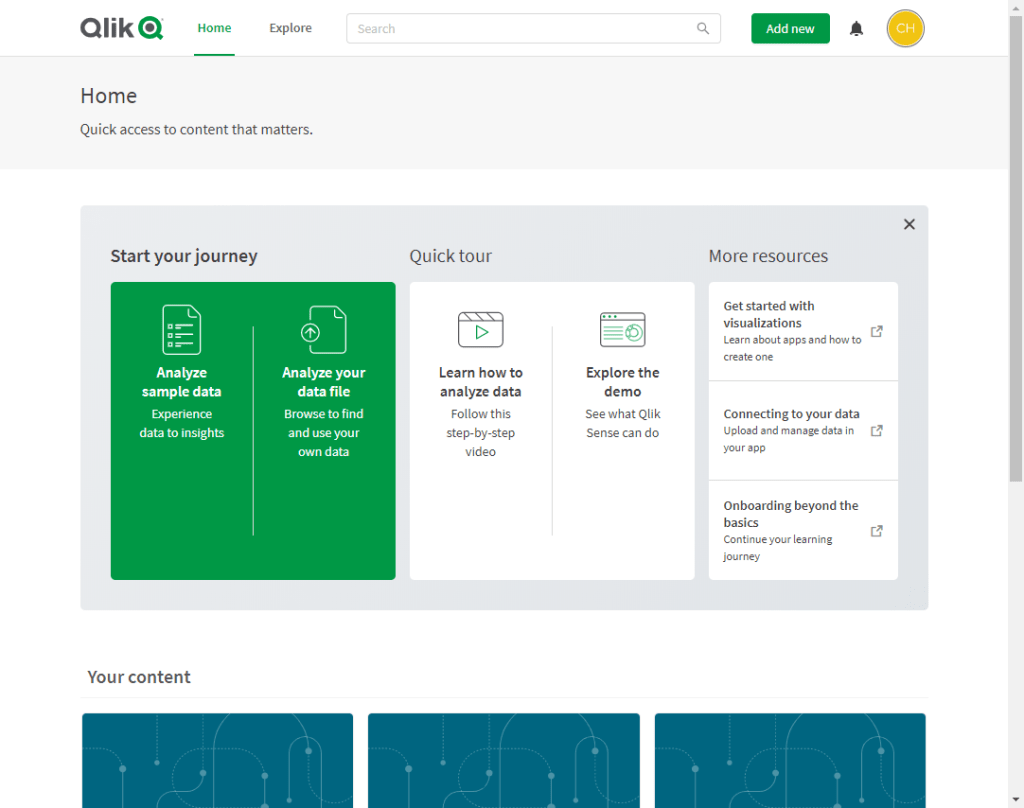Open the CH user profile avatar

click(905, 29)
